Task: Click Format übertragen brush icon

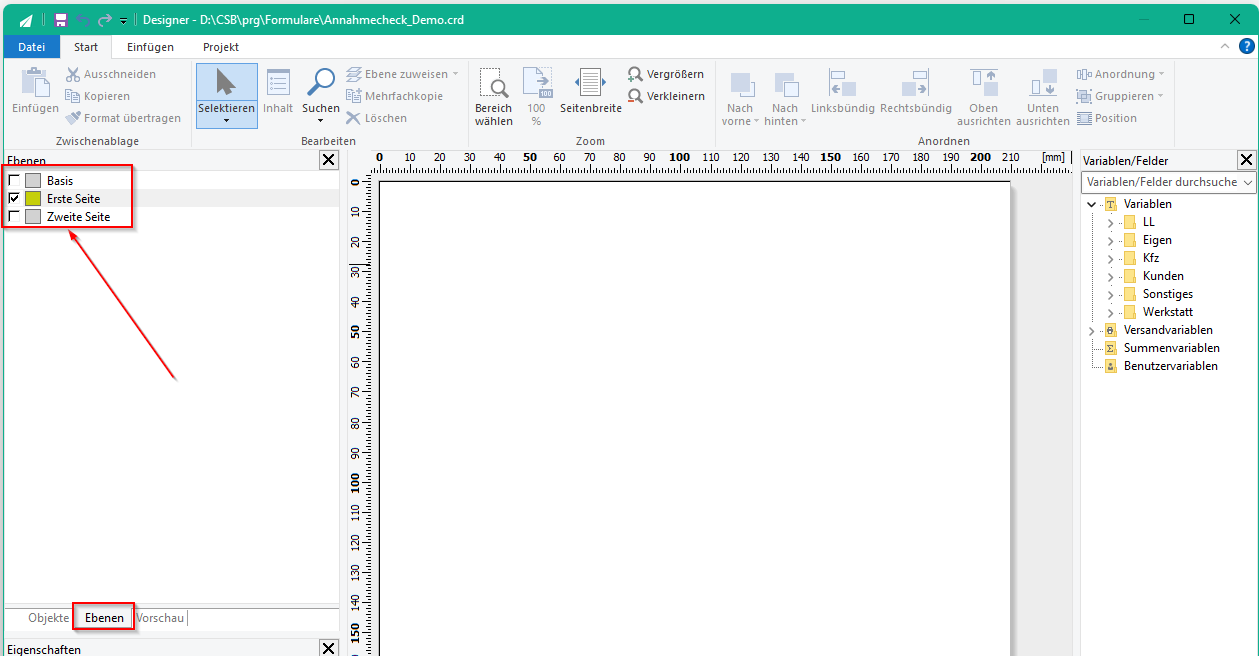Action: [73, 118]
